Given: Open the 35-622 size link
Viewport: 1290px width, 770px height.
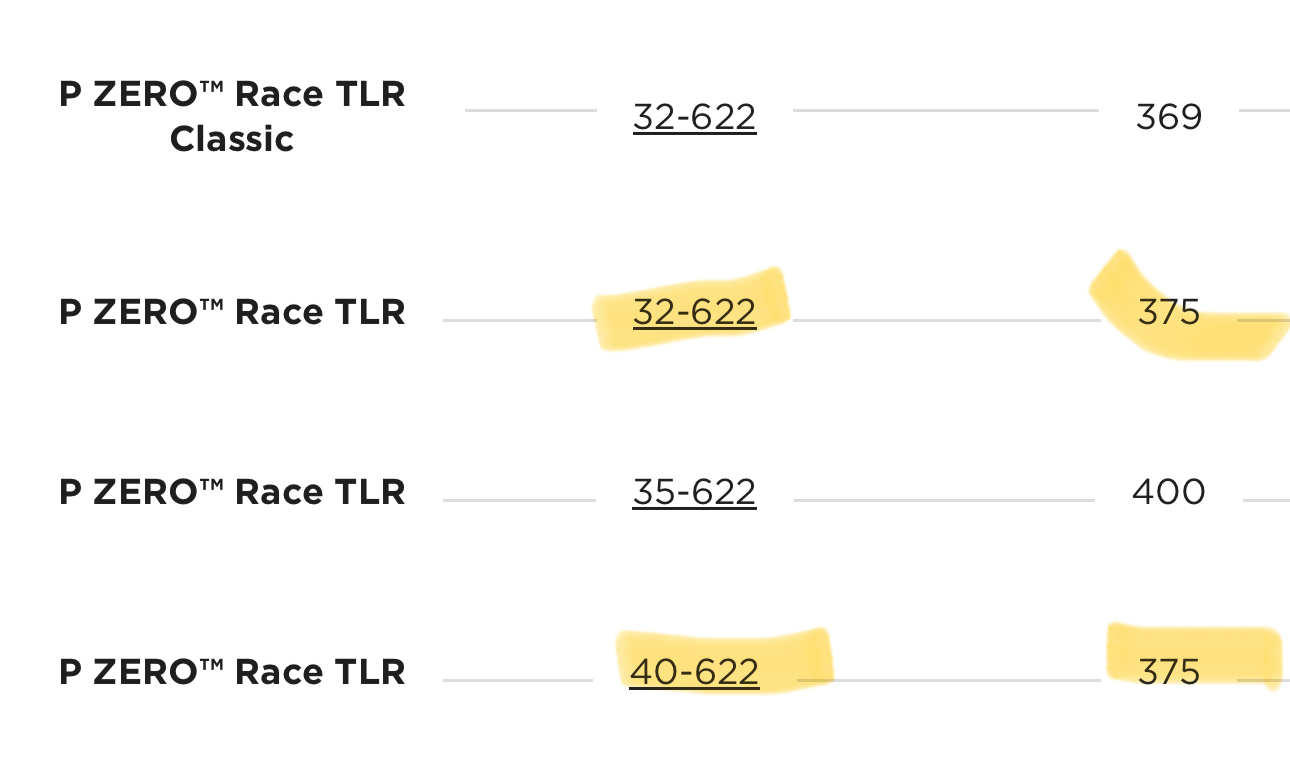Looking at the screenshot, I should coord(694,492).
